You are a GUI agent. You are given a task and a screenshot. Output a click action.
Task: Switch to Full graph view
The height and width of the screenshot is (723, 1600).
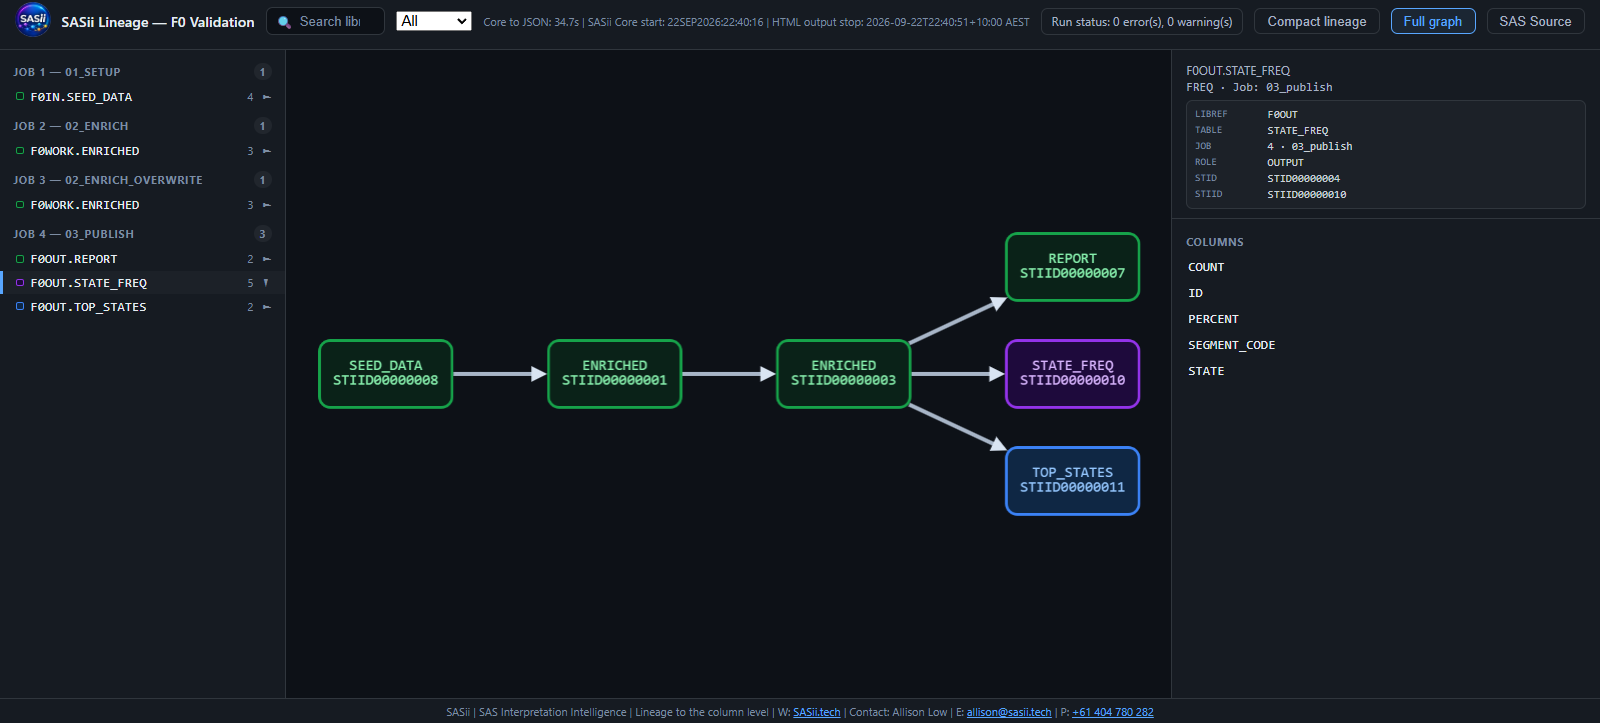click(x=1433, y=21)
